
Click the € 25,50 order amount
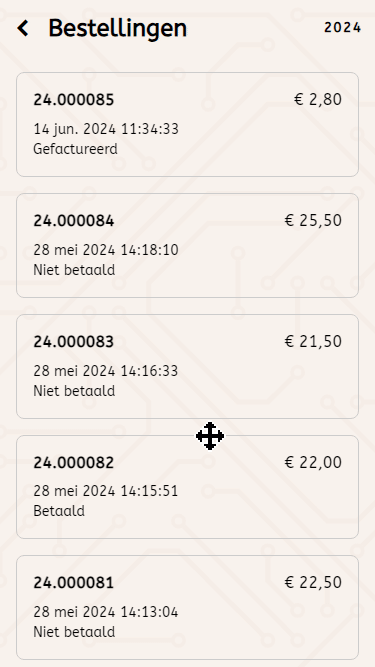pyautogui.click(x=313, y=220)
